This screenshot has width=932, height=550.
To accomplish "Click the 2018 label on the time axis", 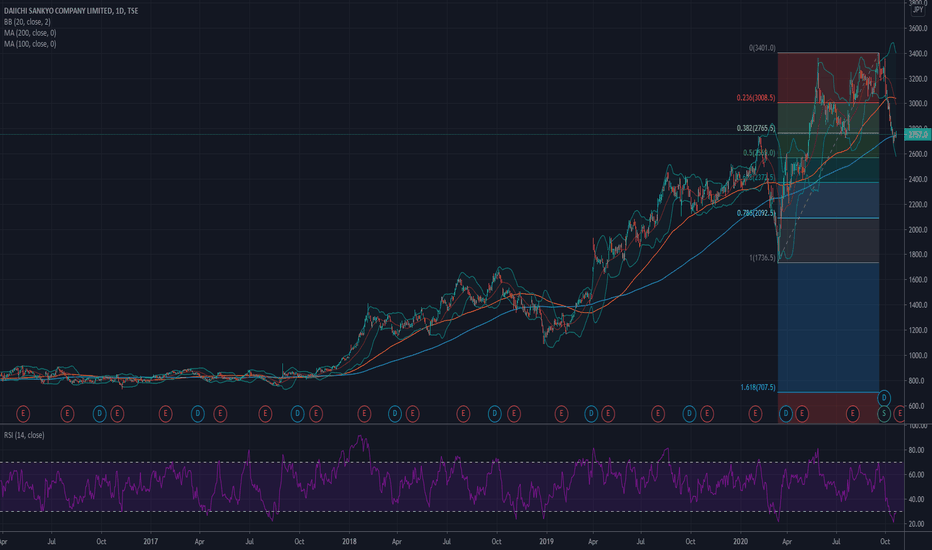I will [349, 542].
